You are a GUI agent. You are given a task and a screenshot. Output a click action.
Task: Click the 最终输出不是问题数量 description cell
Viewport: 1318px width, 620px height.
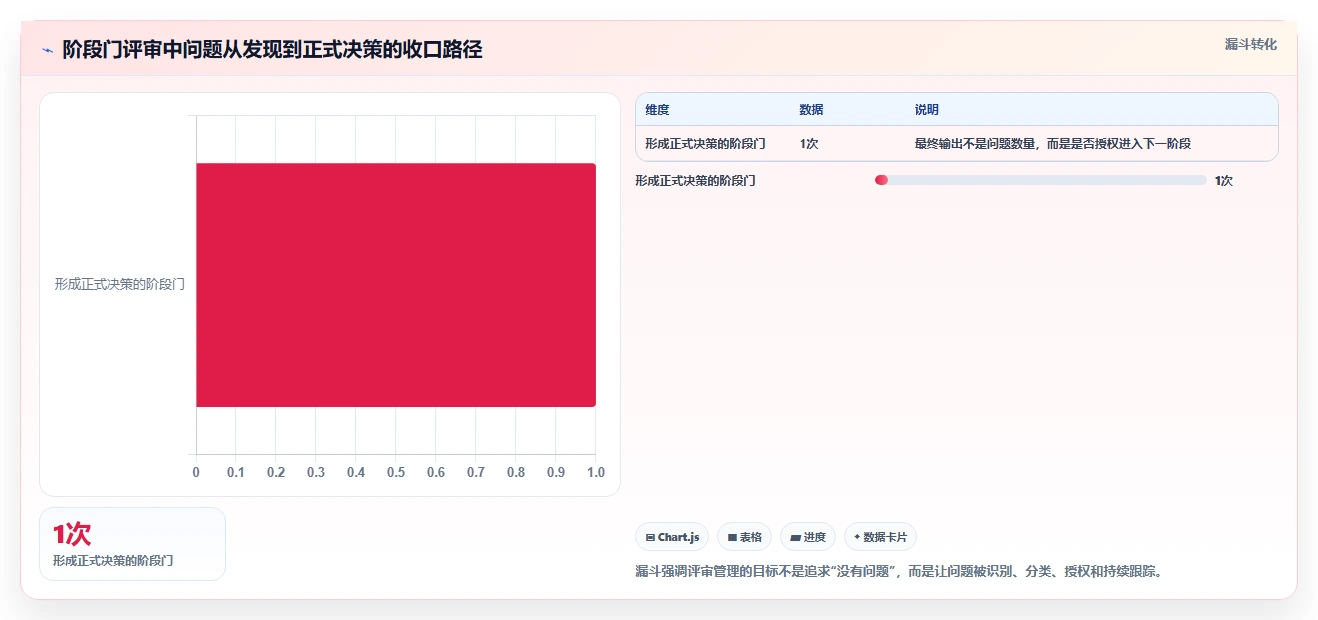click(x=1052, y=144)
